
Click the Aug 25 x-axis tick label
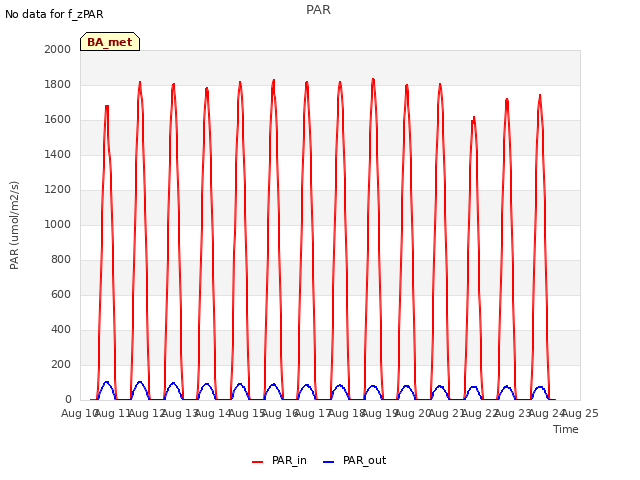(580, 413)
